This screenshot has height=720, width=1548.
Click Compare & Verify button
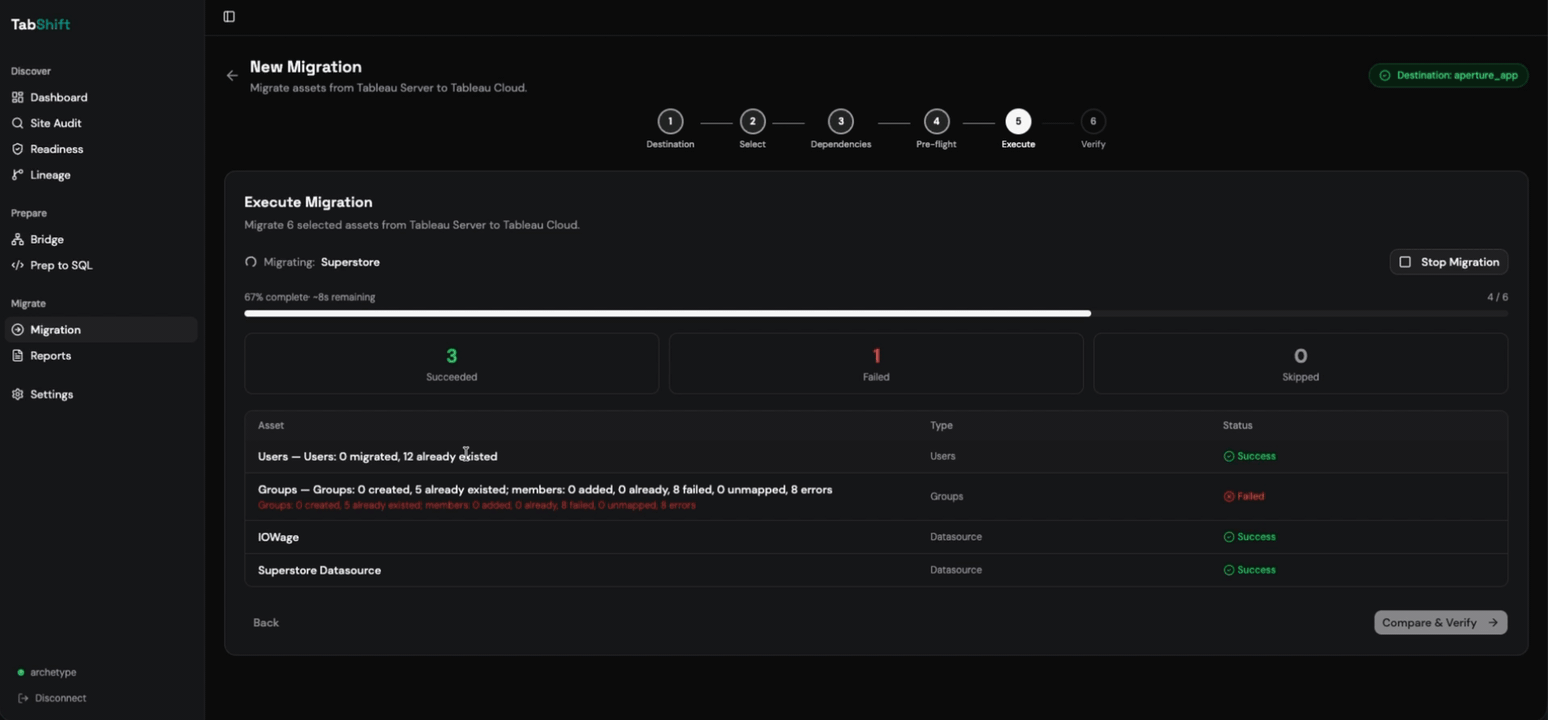pyautogui.click(x=1440, y=622)
